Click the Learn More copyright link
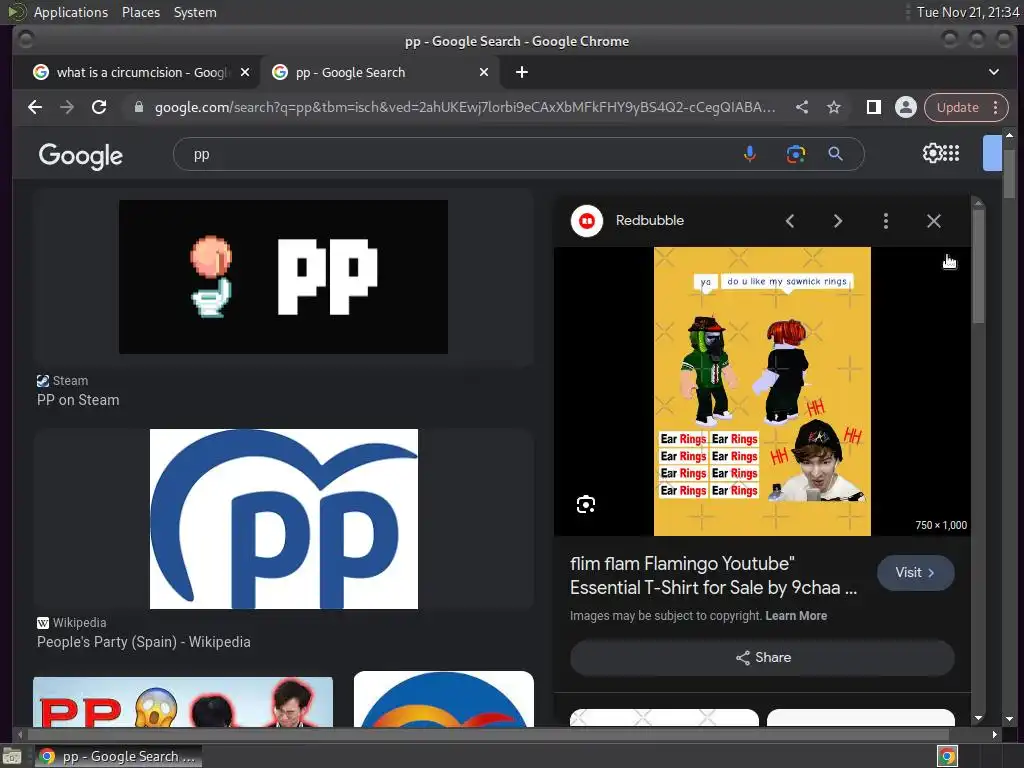Viewport: 1024px width, 768px height. 796,616
